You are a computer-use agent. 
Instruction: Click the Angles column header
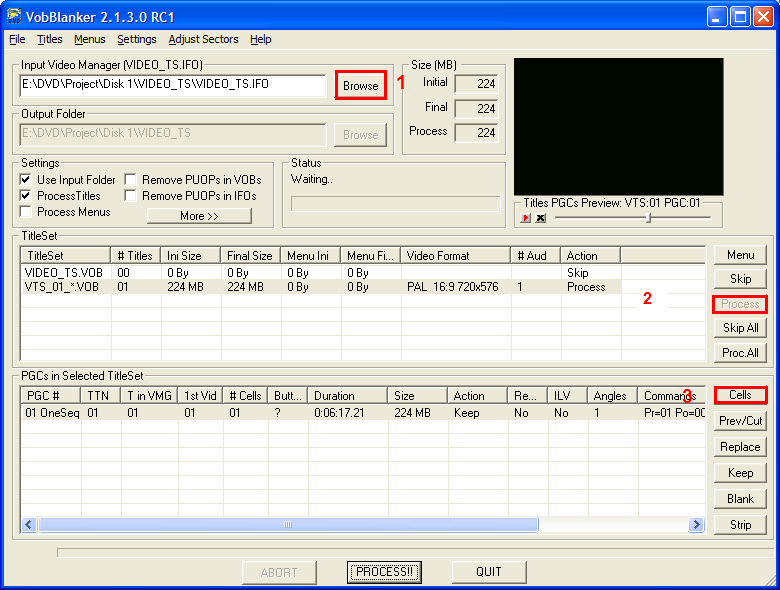613,396
